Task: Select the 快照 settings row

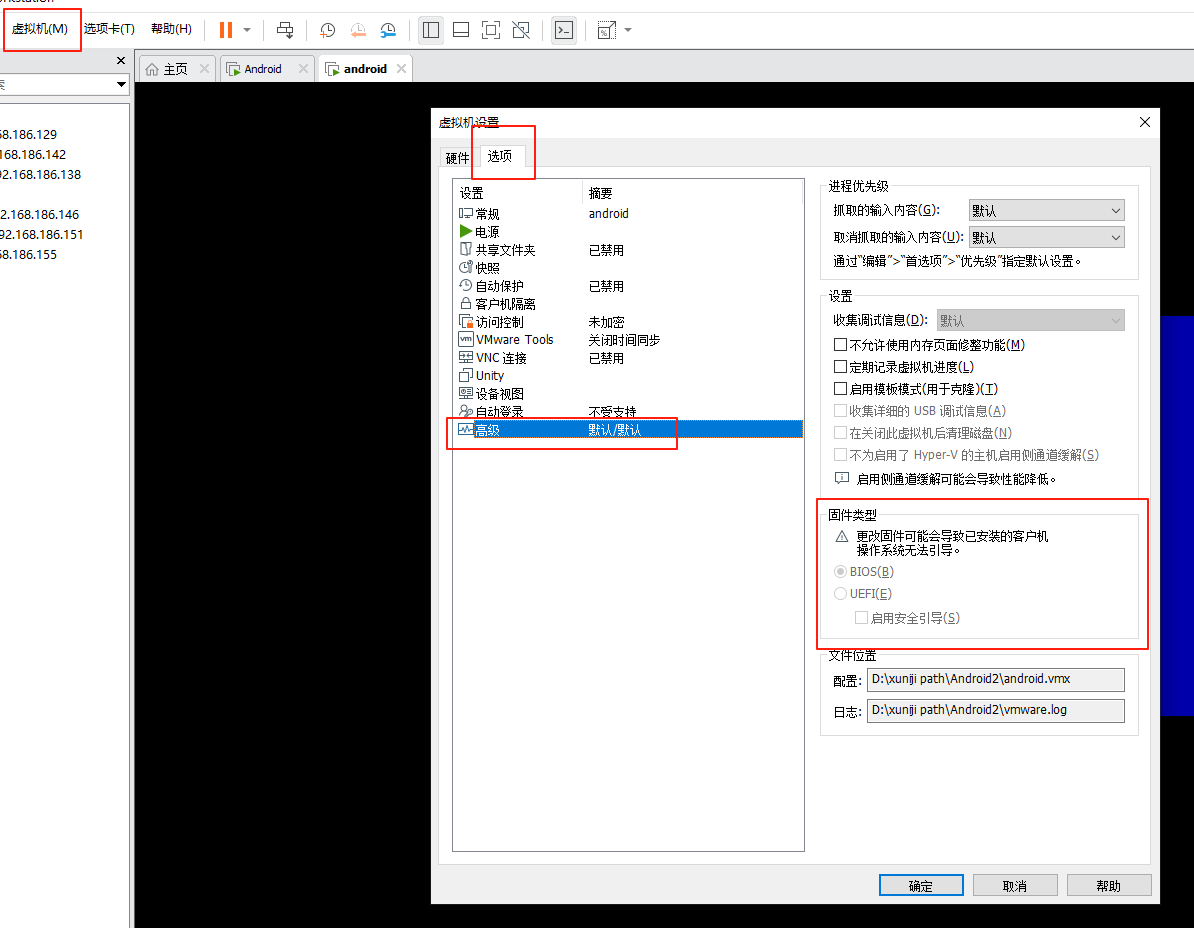Action: (x=627, y=268)
